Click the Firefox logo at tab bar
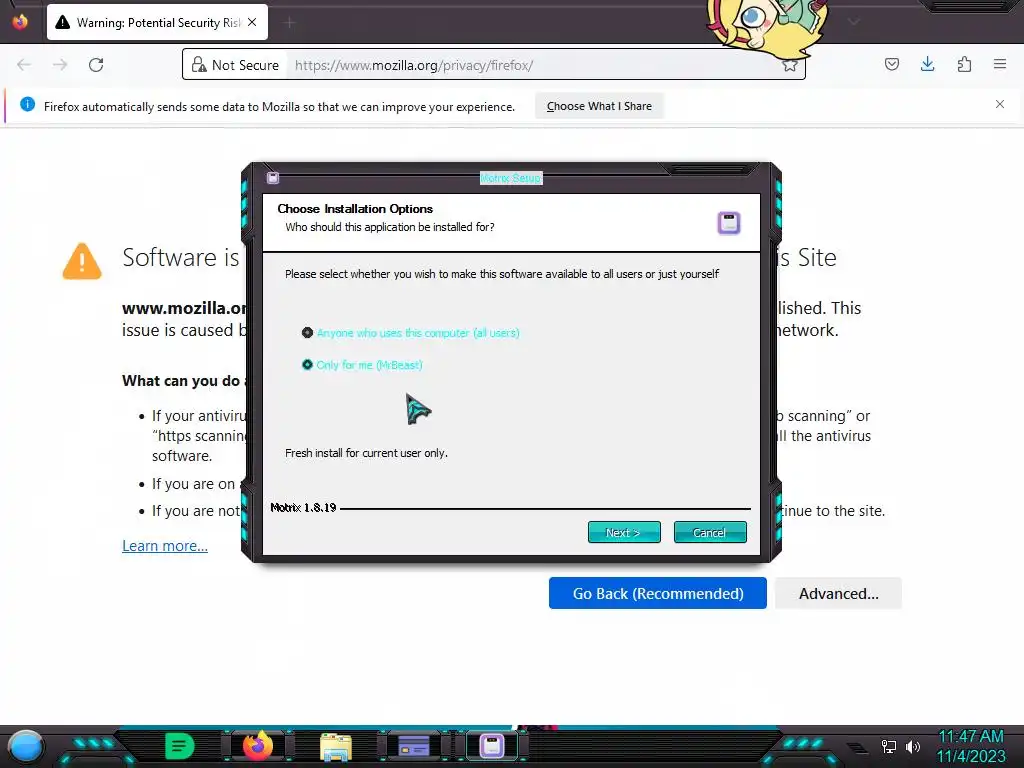Viewport: 1024px width, 768px height. tap(20, 22)
